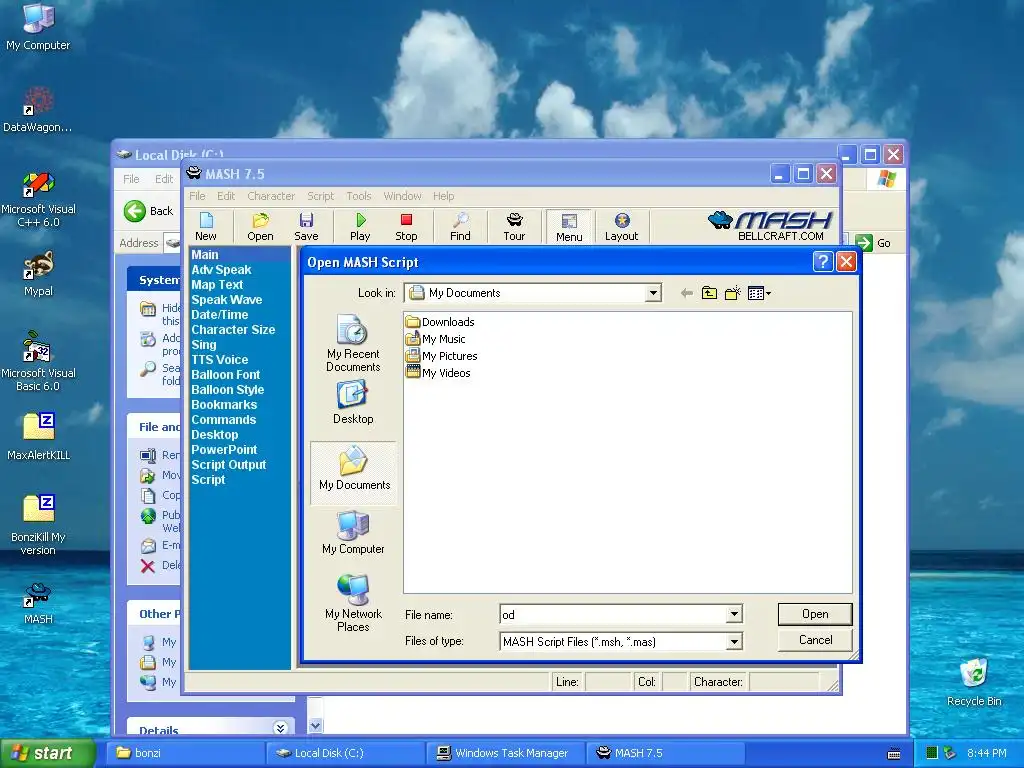Viewport: 1024px width, 768px height.
Task: Select the Downloads folder
Action: (x=440, y=322)
